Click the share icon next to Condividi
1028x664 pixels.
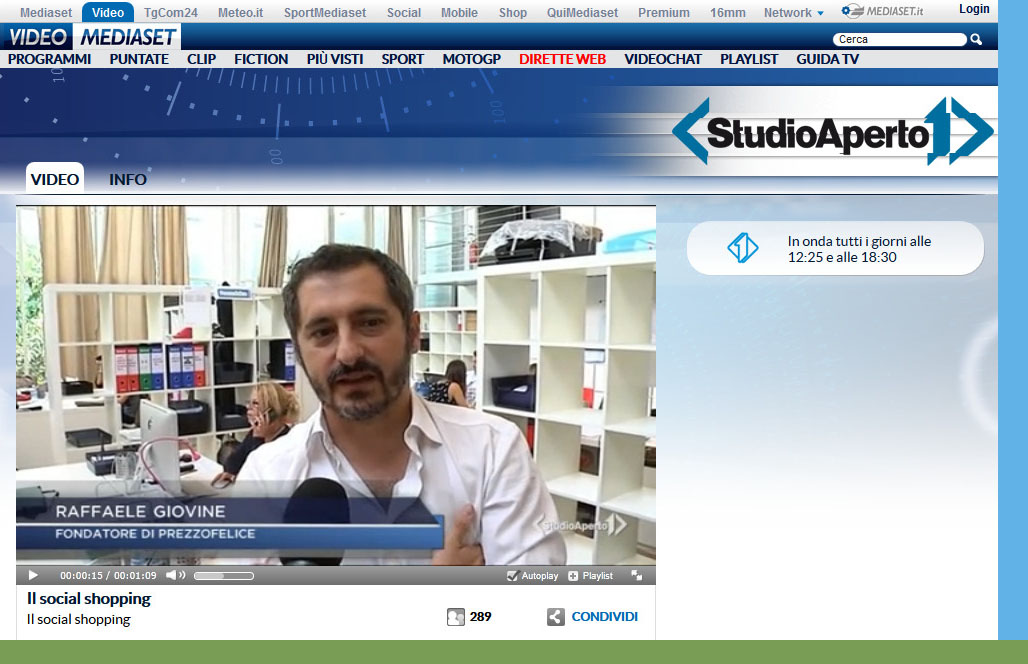[x=555, y=617]
